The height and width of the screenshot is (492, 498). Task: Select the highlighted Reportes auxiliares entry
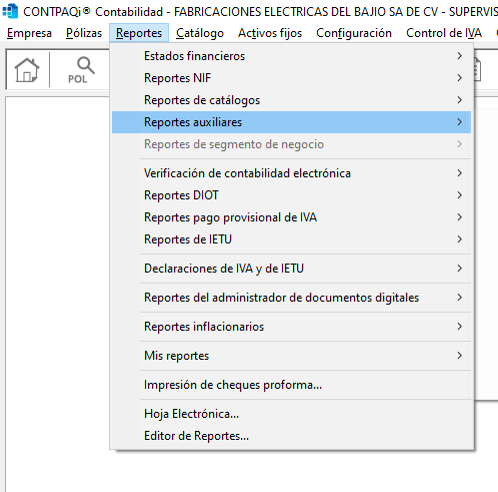pos(291,122)
